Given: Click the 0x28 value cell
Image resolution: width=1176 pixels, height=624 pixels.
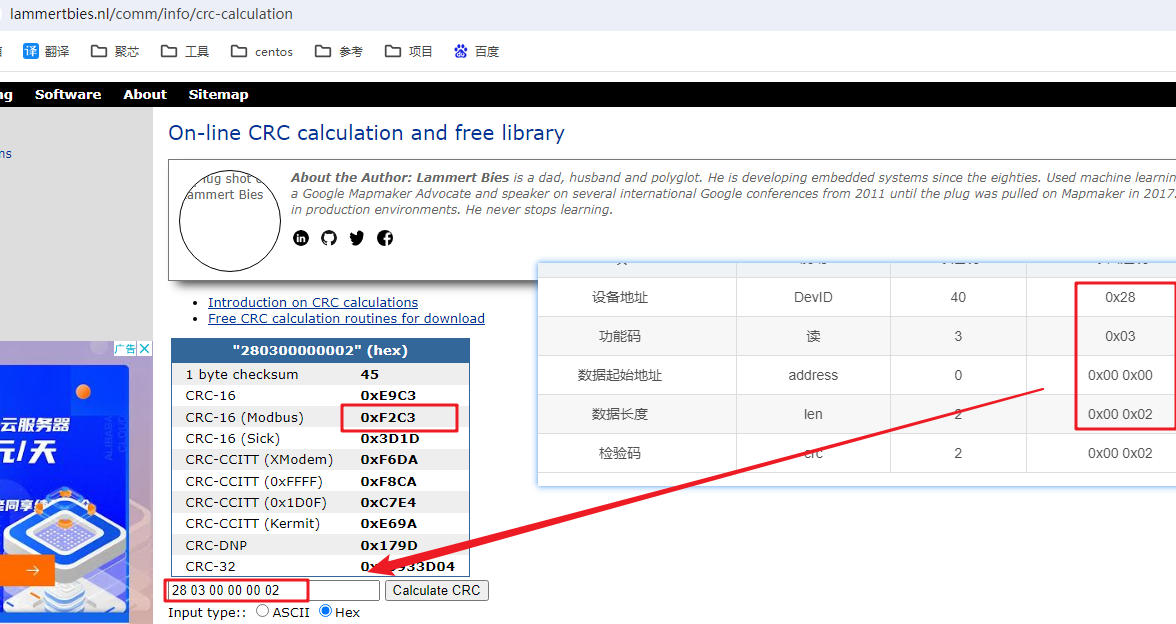Looking at the screenshot, I should coord(1120,297).
